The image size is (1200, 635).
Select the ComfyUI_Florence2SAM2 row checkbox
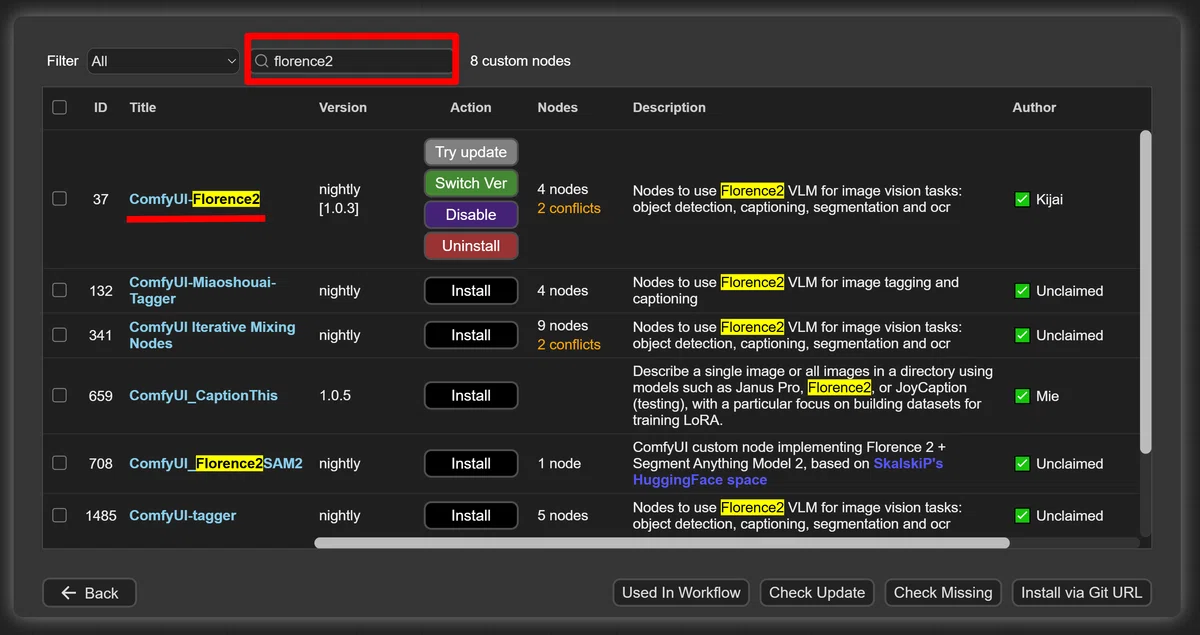[60, 463]
